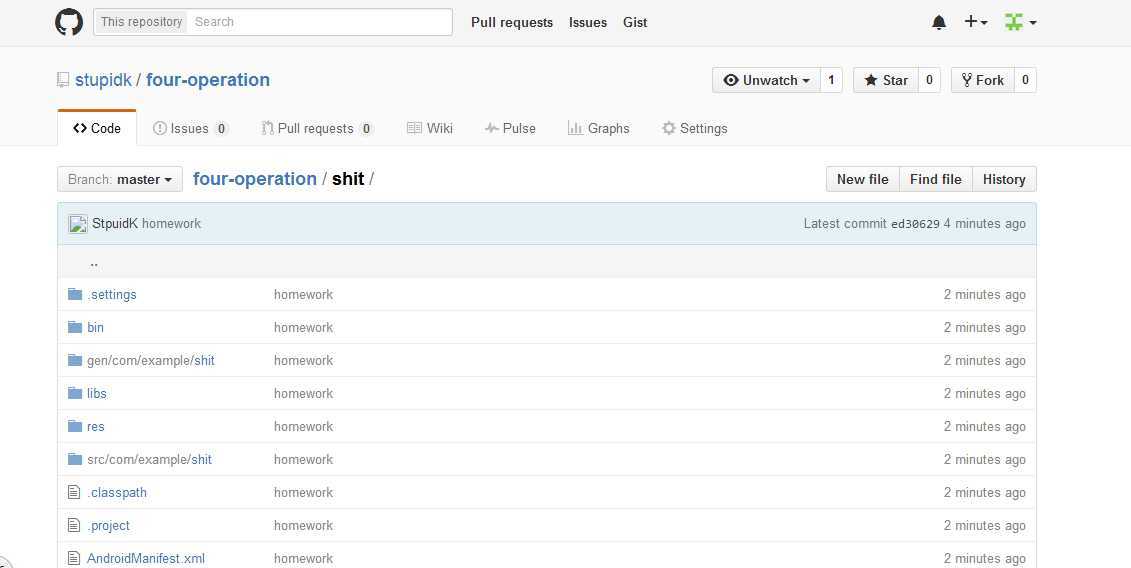Click the res folder icon

pyautogui.click(x=75, y=427)
